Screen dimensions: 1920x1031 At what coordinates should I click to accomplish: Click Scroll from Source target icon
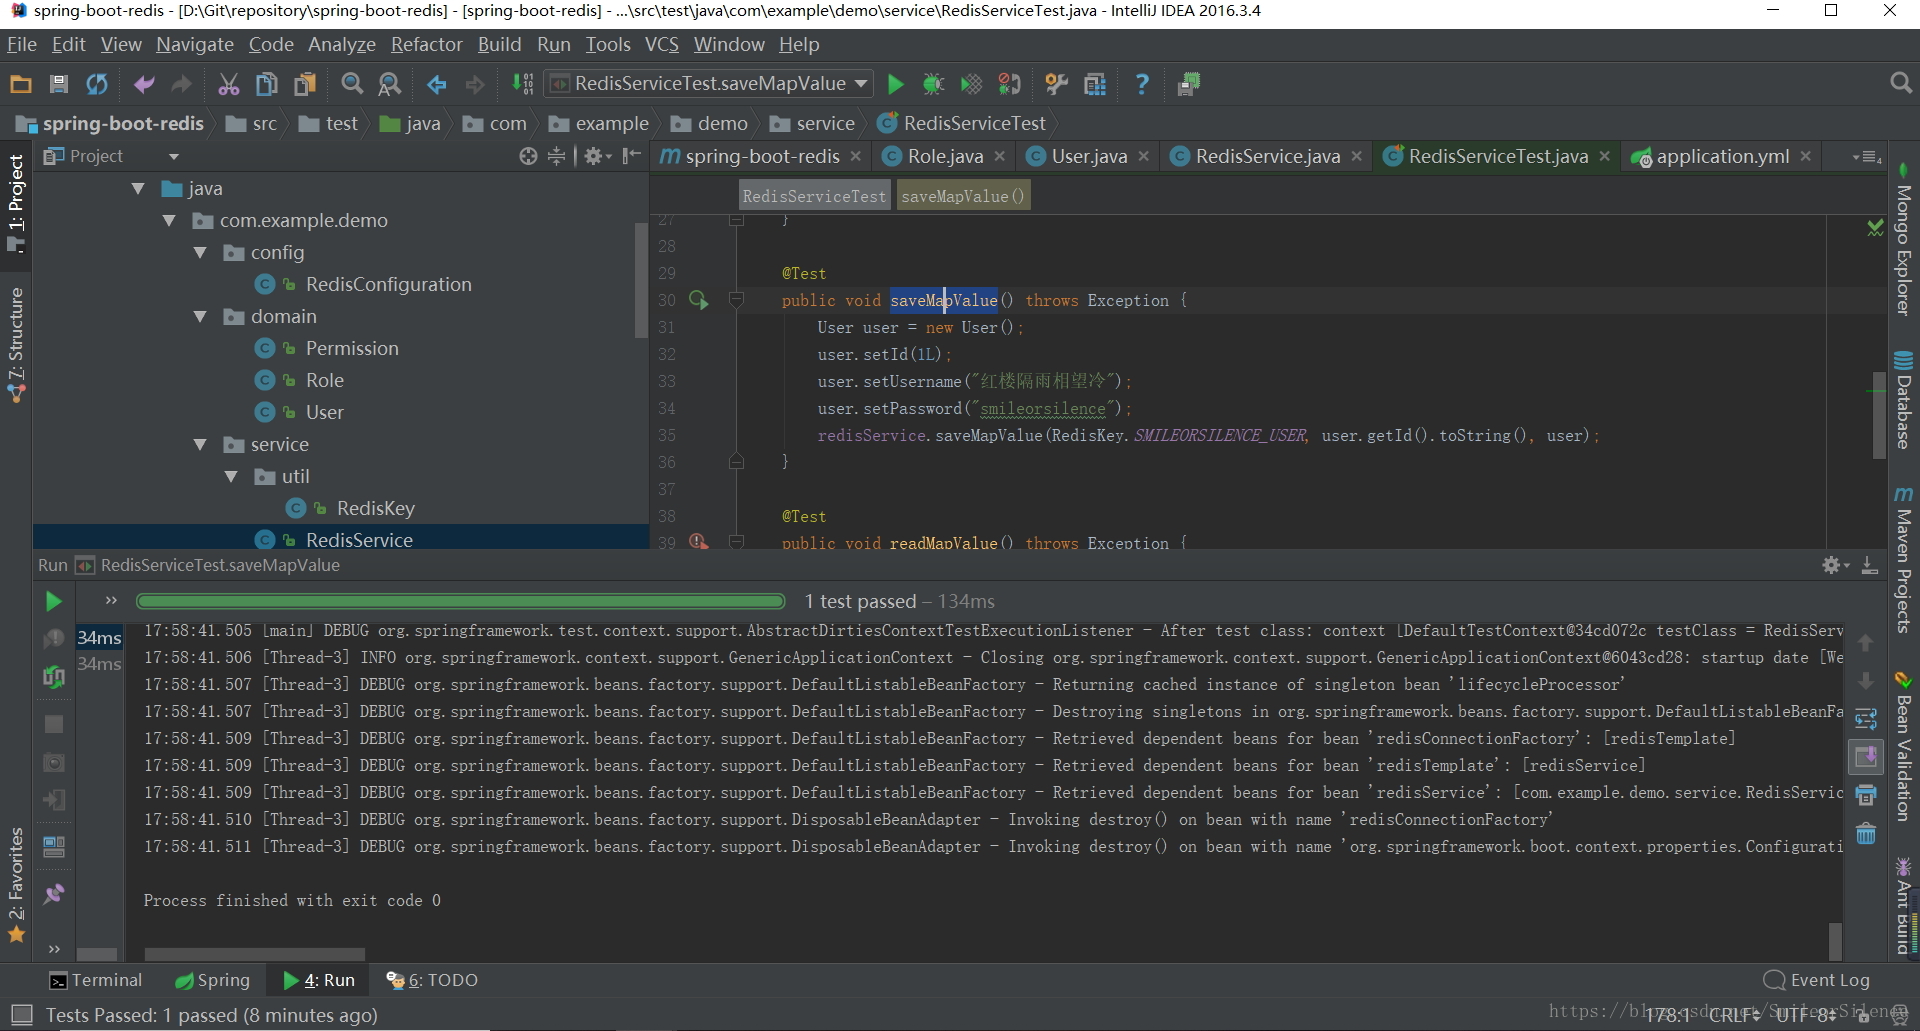(529, 156)
